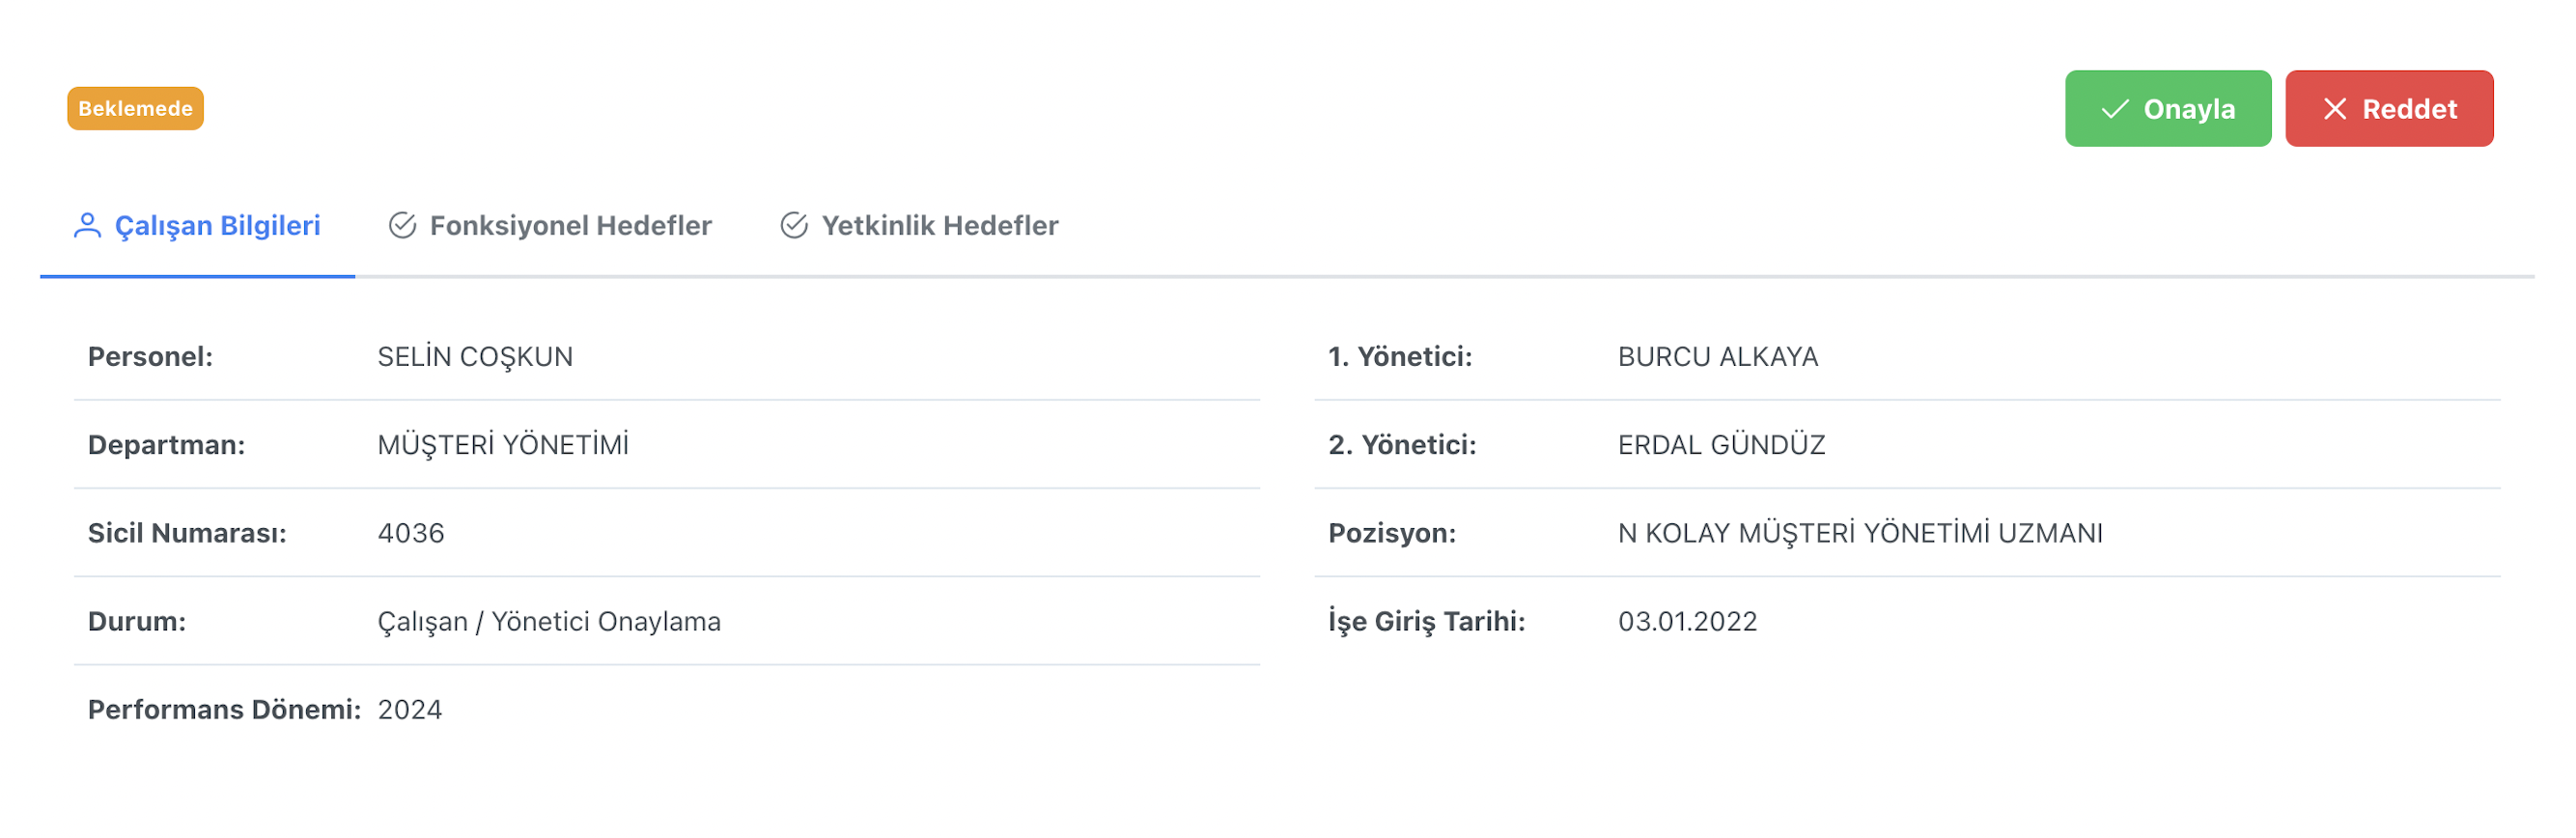Switch to the Fonksiyonel Hedefler tab

click(x=550, y=226)
